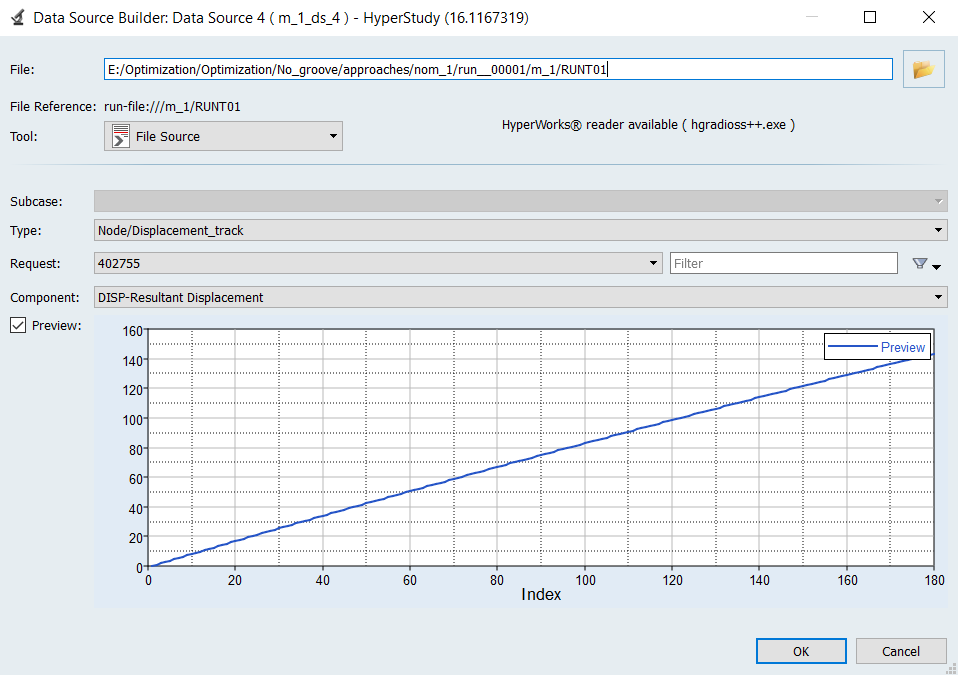958x675 pixels.
Task: Click the Cancel button
Action: [x=901, y=651]
